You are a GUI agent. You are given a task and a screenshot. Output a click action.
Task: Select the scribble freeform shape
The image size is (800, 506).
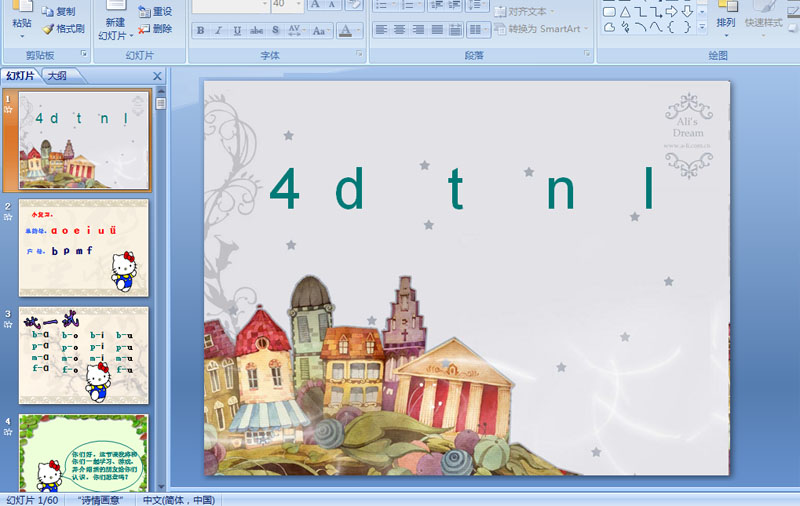coord(625,27)
